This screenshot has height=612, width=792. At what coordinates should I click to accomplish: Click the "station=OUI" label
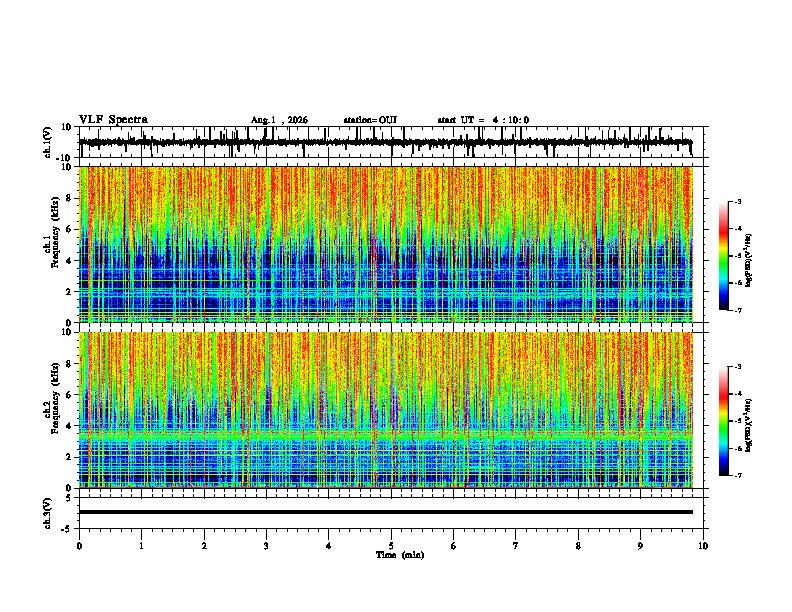[370, 120]
